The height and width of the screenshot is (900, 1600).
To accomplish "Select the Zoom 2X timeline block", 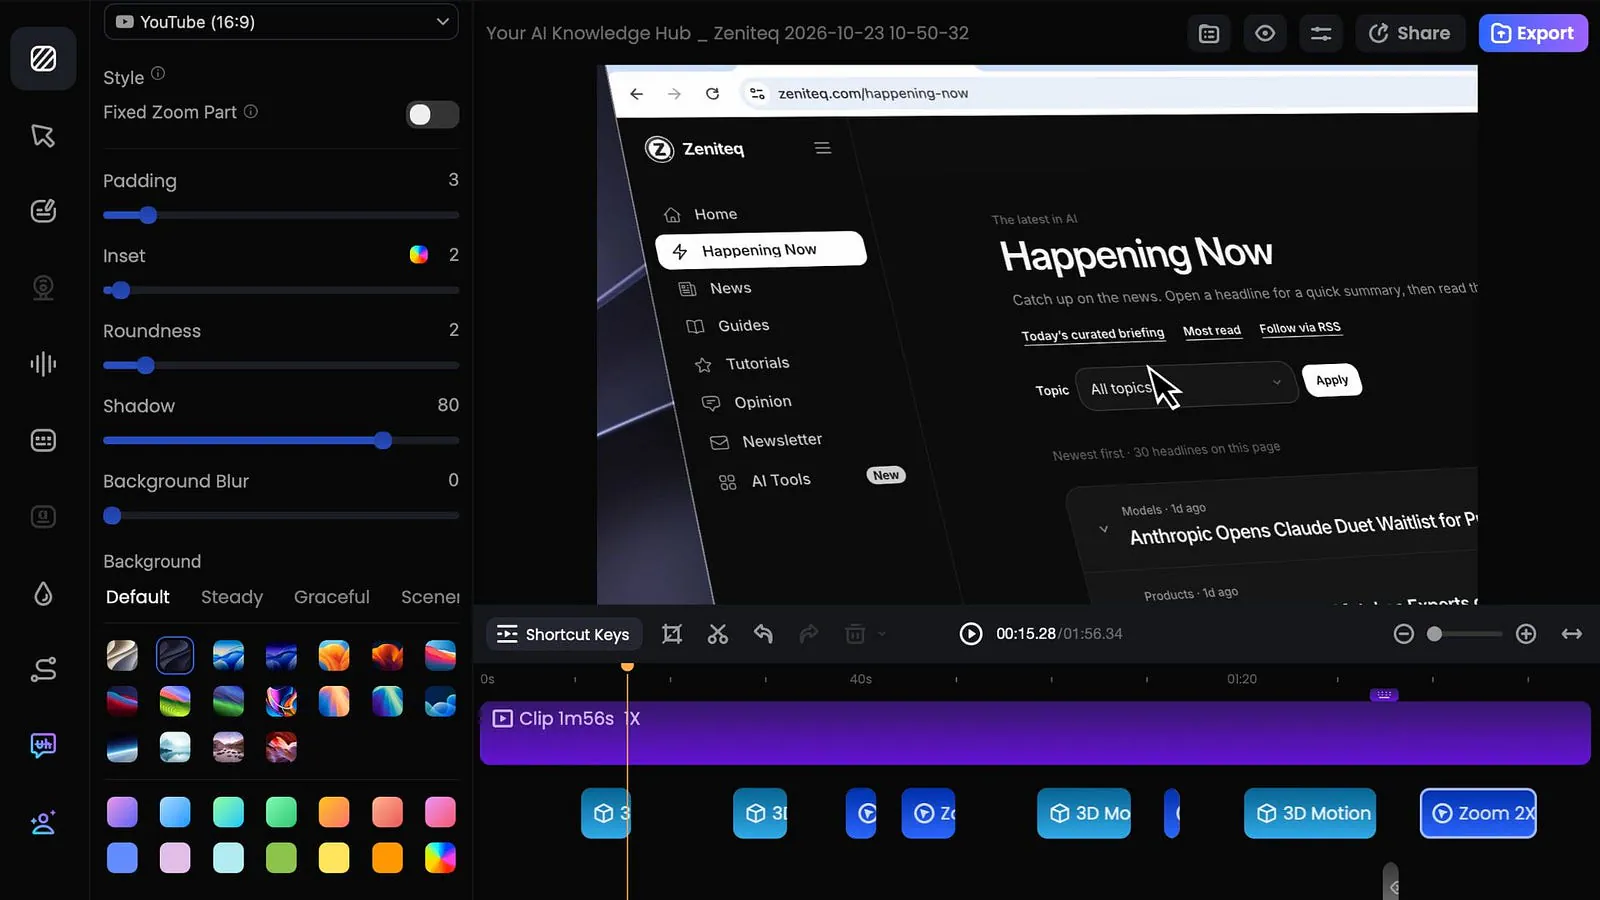I will 1478,813.
